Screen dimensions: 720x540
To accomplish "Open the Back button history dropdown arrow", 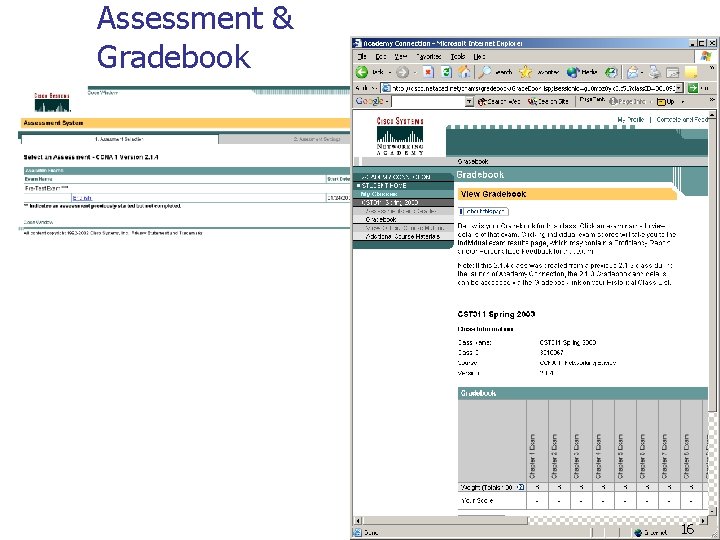I will [390, 73].
